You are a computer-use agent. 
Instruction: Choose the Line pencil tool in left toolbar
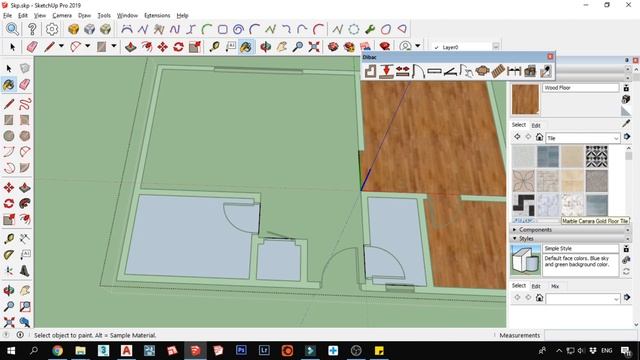pos(9,104)
